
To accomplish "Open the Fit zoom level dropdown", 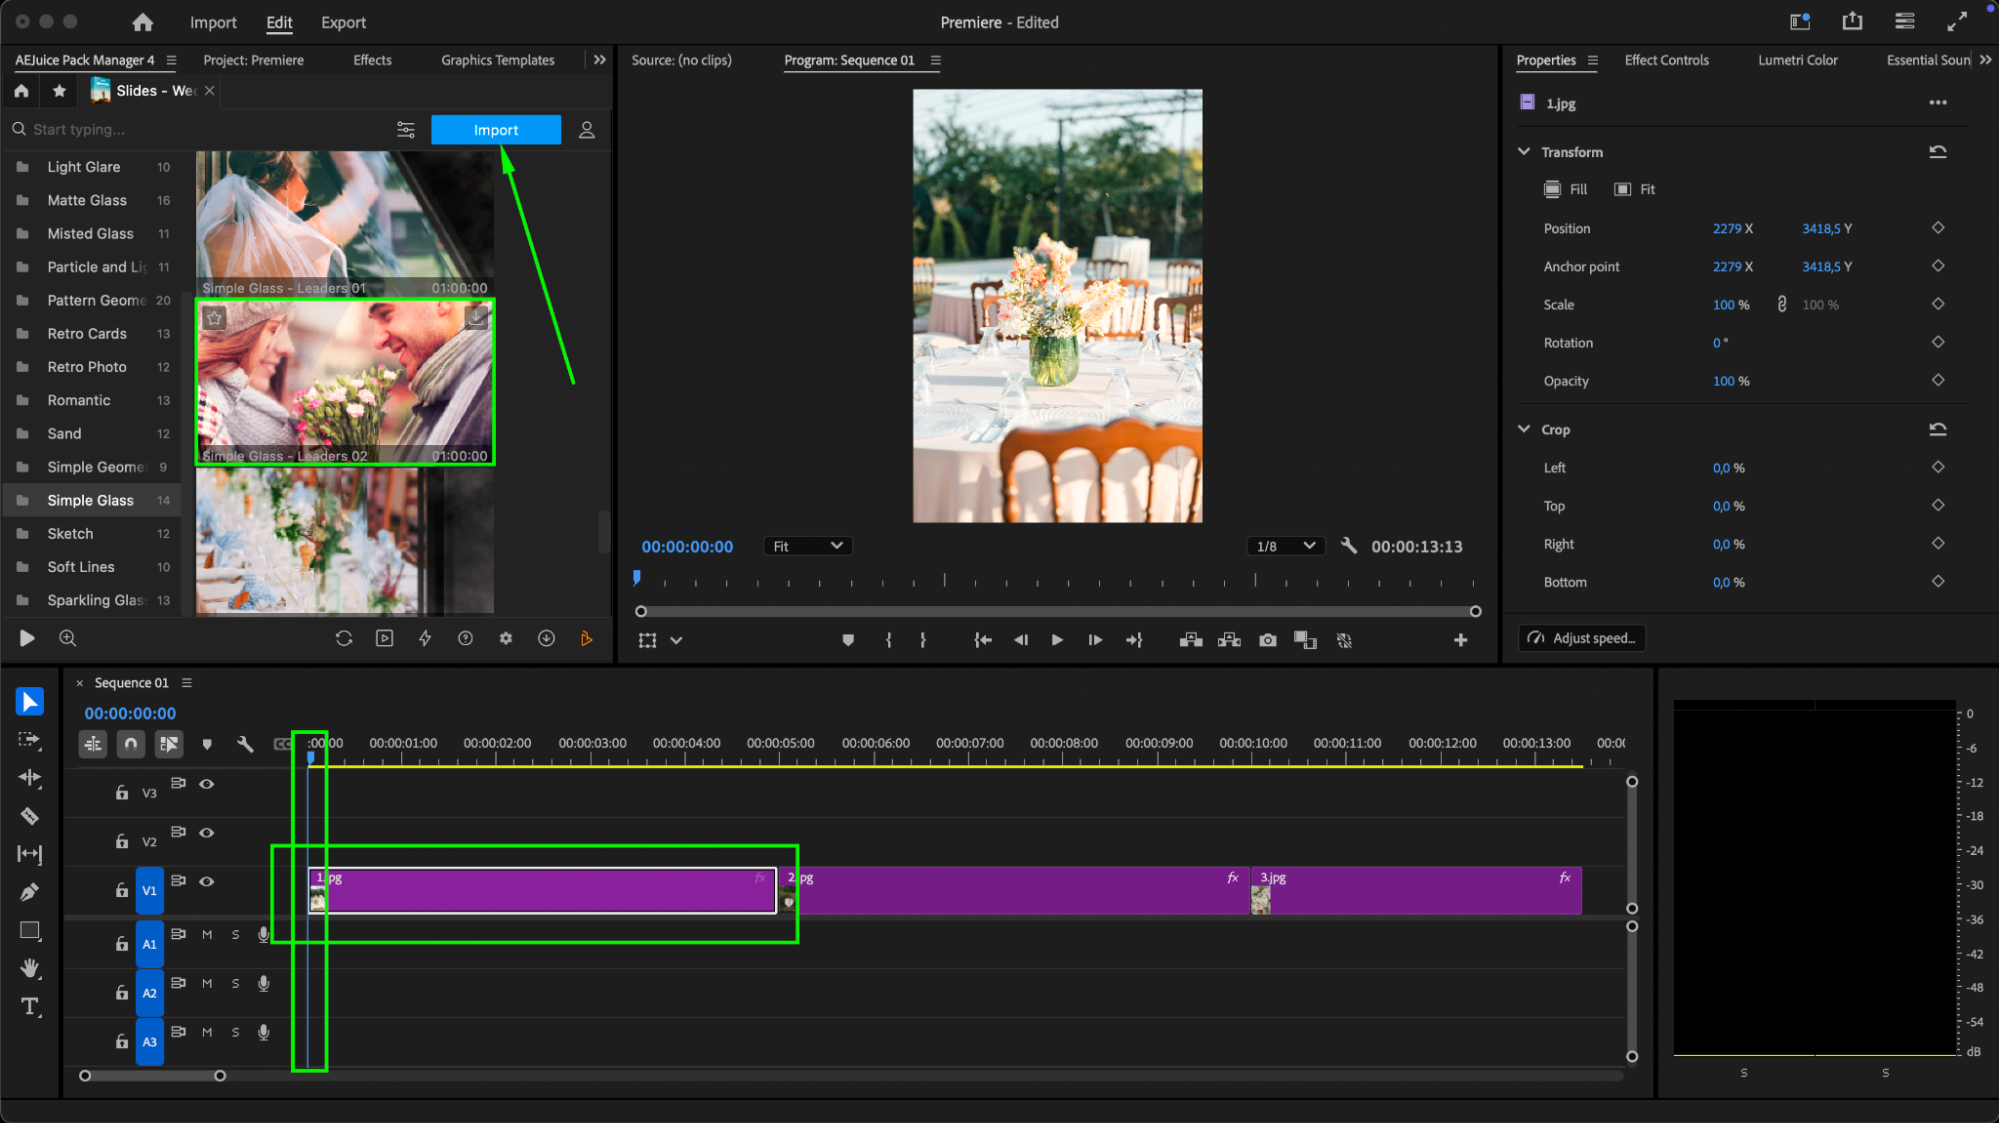I will (808, 546).
